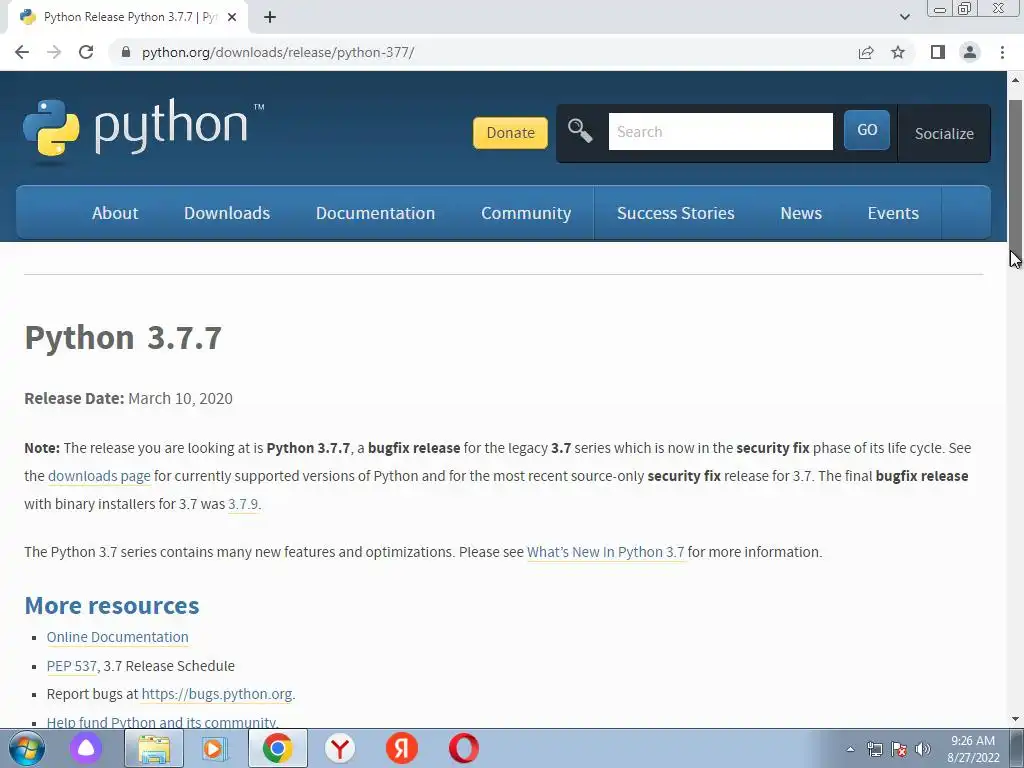Open the Documentation menu item
This screenshot has height=768, width=1024.
point(375,213)
